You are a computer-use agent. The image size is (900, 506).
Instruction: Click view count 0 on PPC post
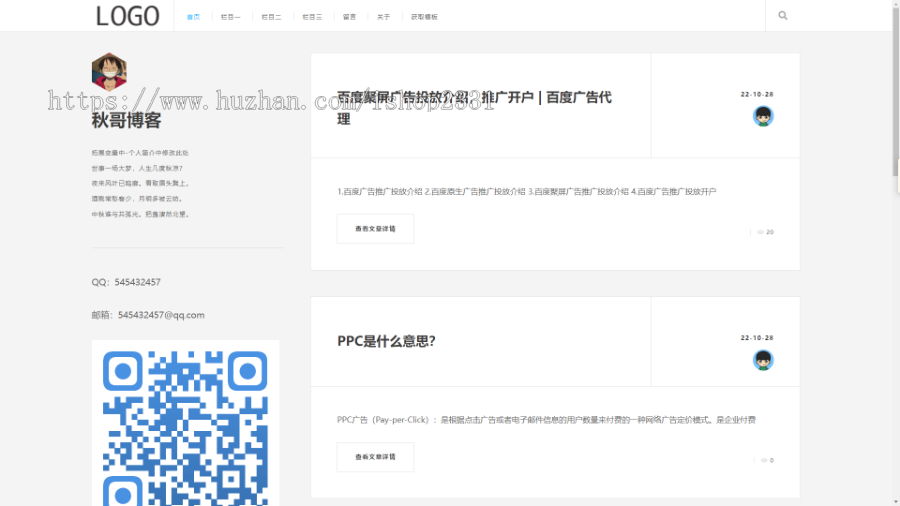click(x=767, y=460)
